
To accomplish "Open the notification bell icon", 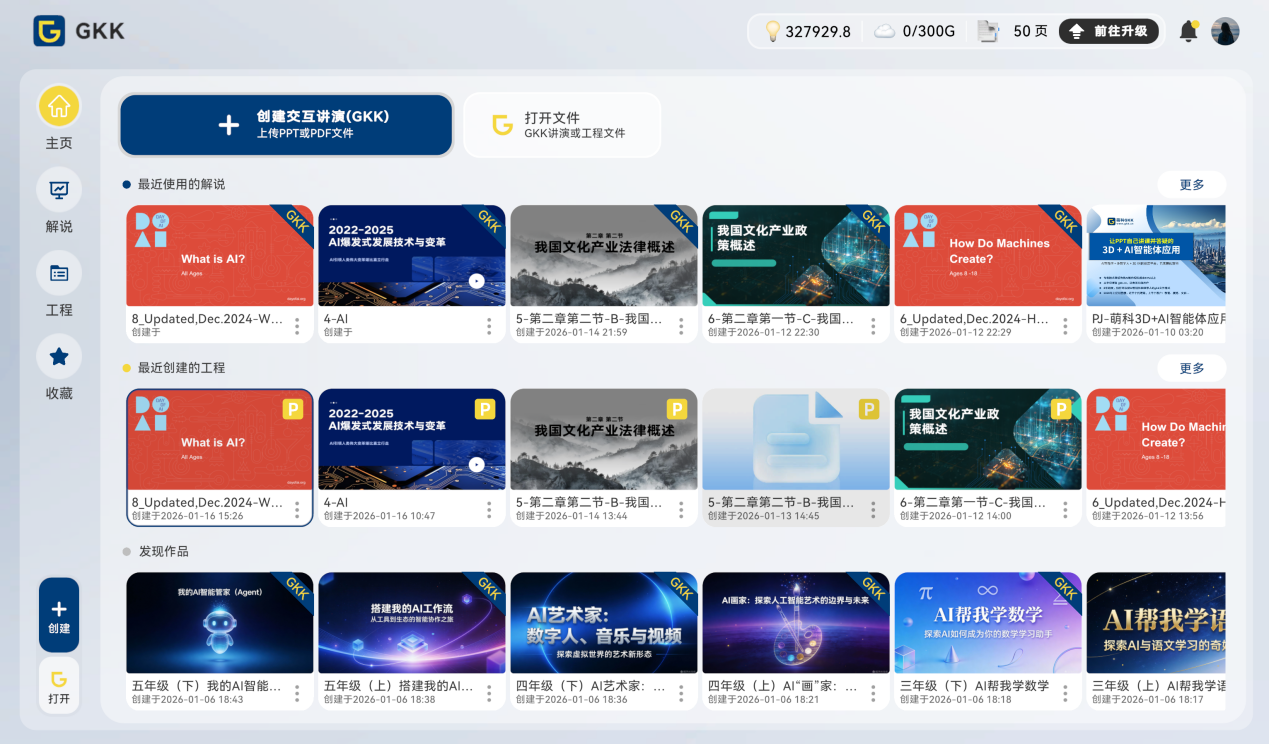I will [x=1188, y=31].
